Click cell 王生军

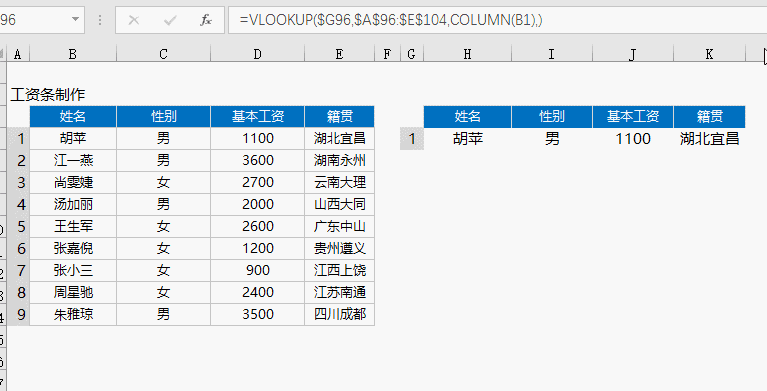tap(73, 227)
